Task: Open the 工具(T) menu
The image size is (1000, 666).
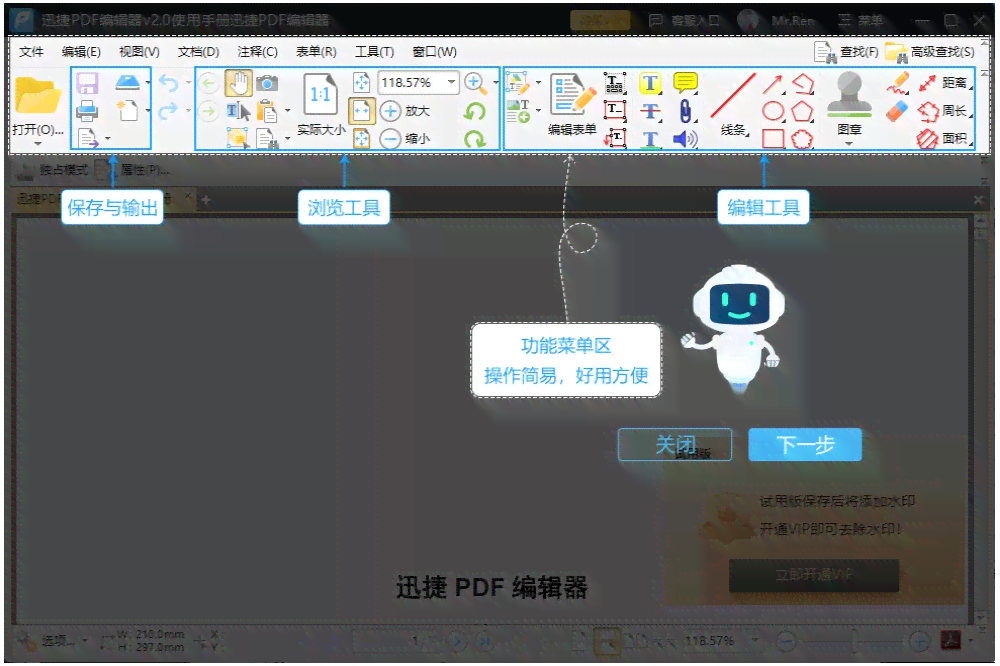Action: click(374, 52)
